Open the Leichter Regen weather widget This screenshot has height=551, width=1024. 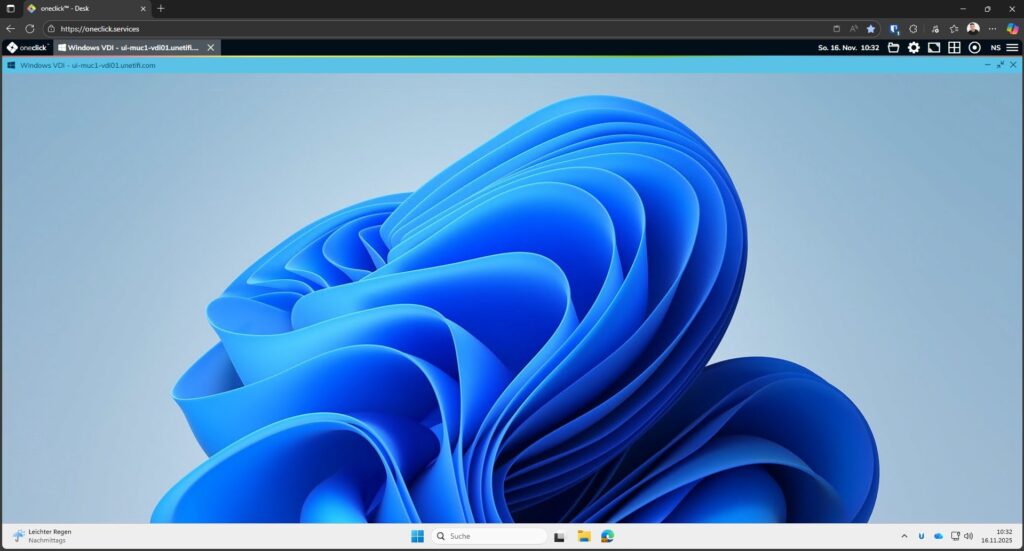[x=40, y=536]
